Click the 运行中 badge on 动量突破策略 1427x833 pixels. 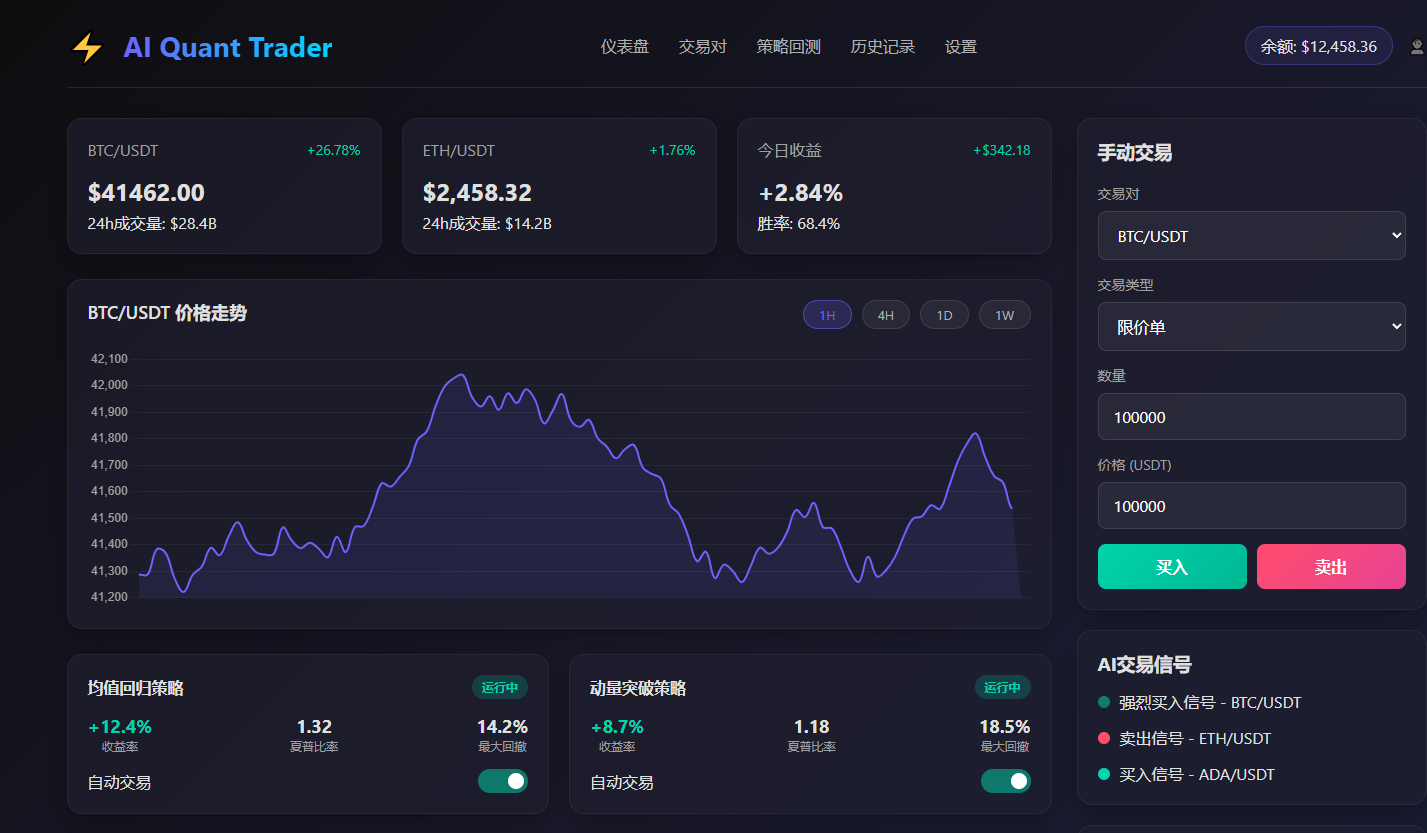1002,687
